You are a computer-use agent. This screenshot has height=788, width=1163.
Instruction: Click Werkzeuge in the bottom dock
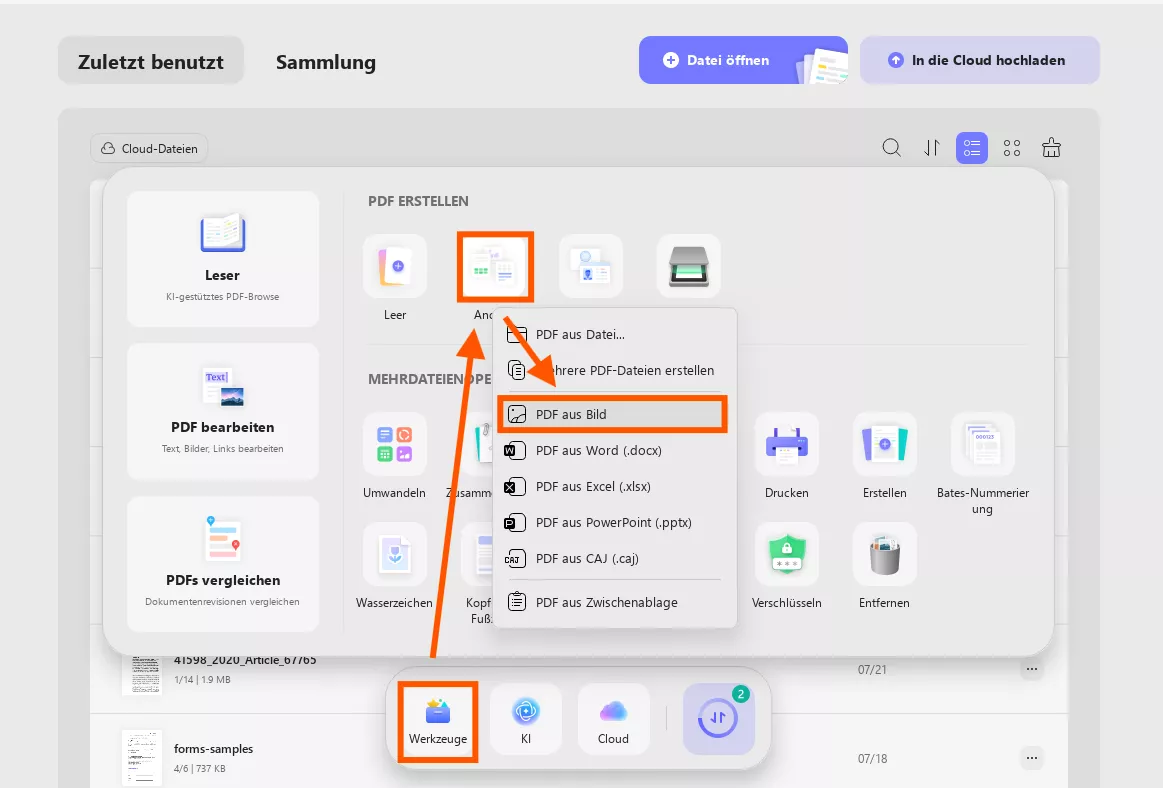[438, 721]
